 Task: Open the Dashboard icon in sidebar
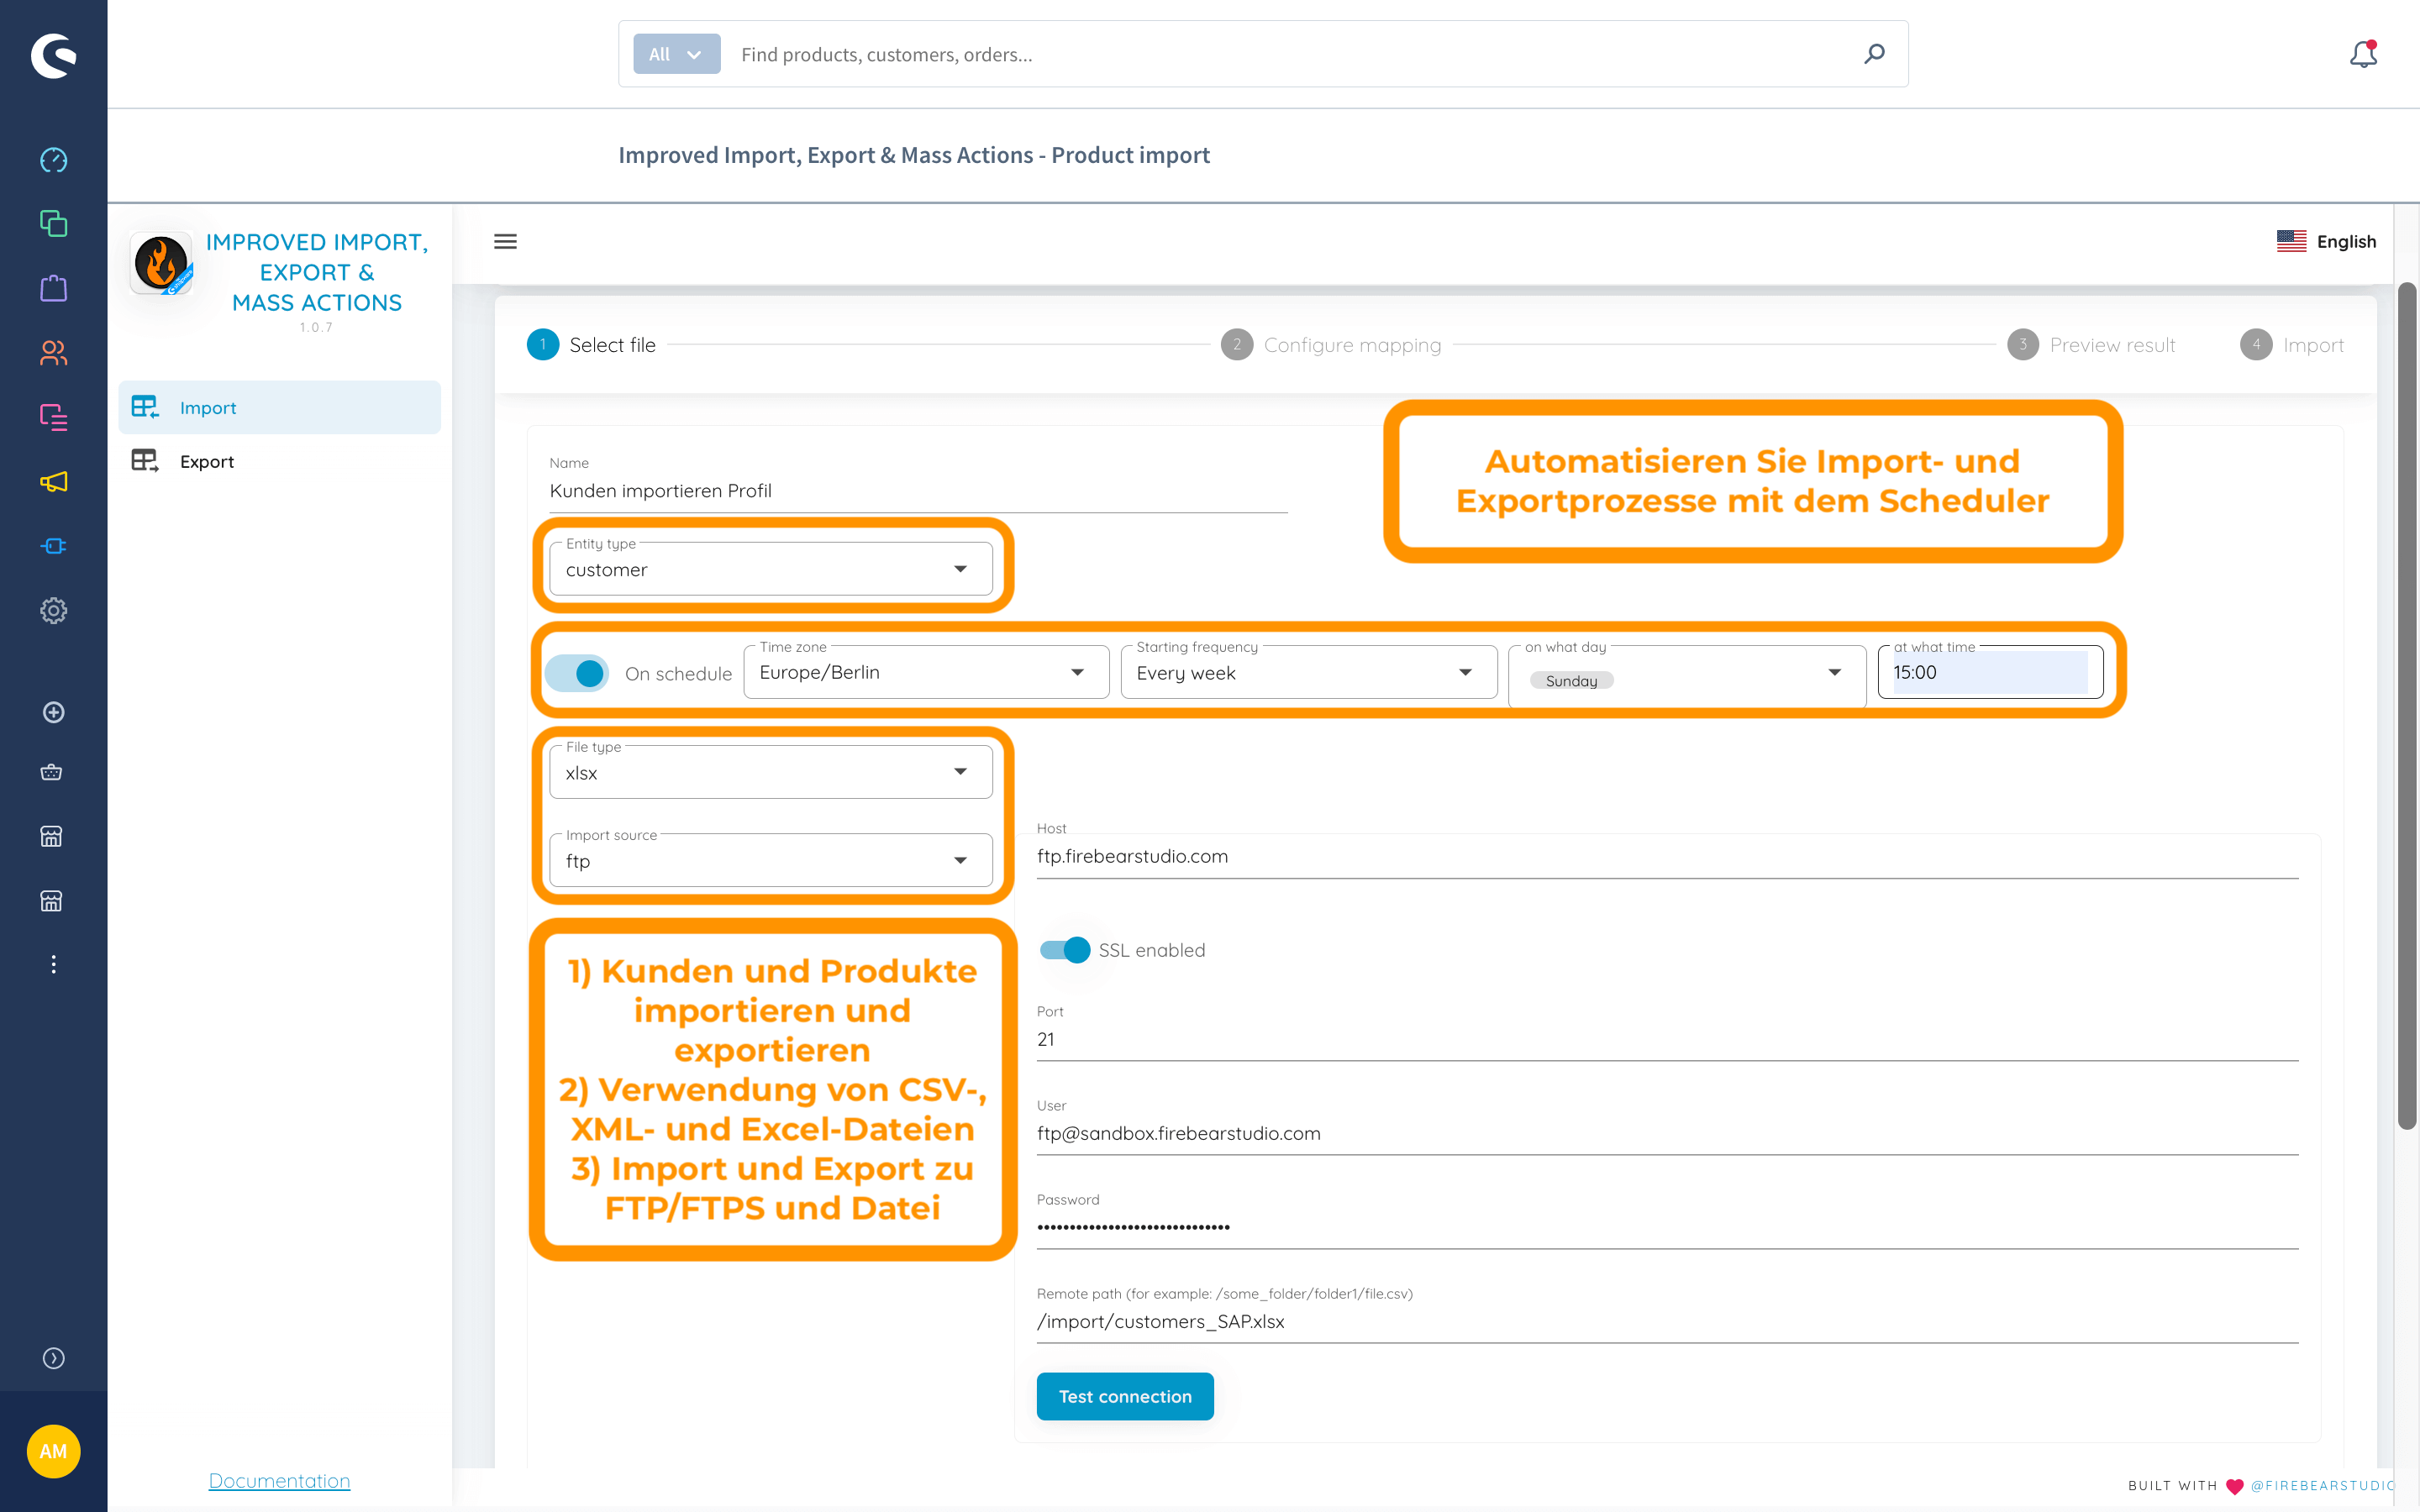tap(53, 160)
